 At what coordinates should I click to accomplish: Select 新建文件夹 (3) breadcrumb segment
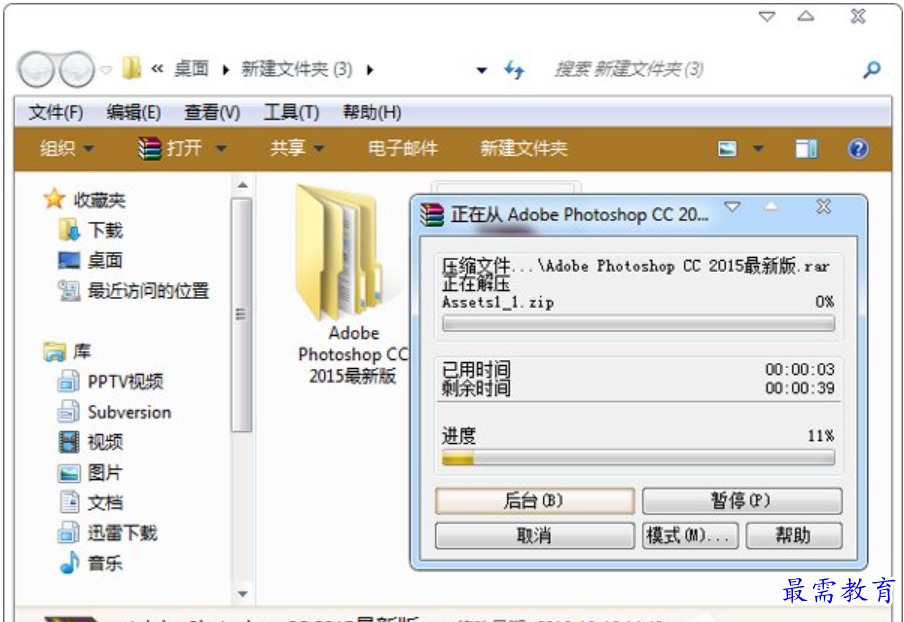tap(296, 69)
